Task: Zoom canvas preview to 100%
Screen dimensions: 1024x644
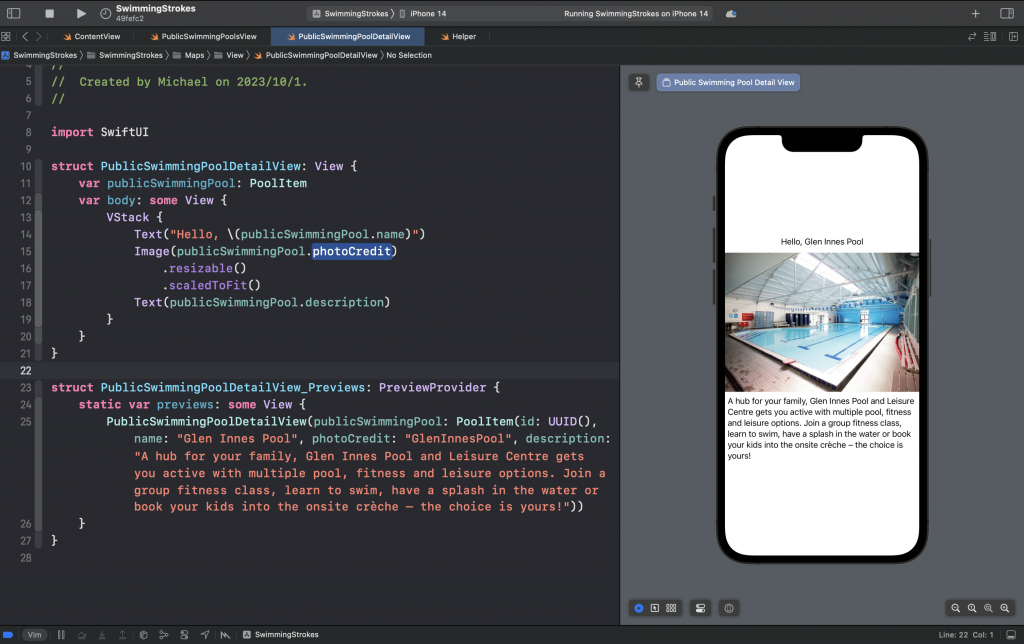Action: (972, 608)
